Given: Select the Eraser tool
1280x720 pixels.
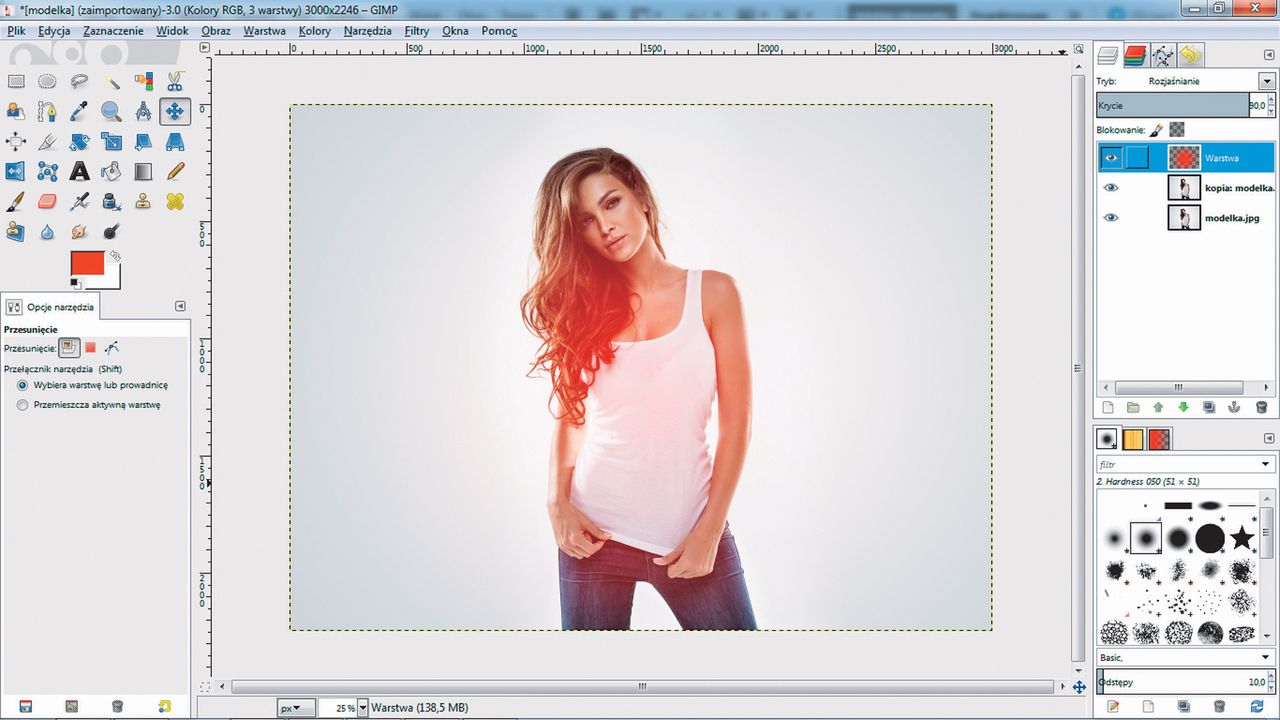Looking at the screenshot, I should (47, 202).
